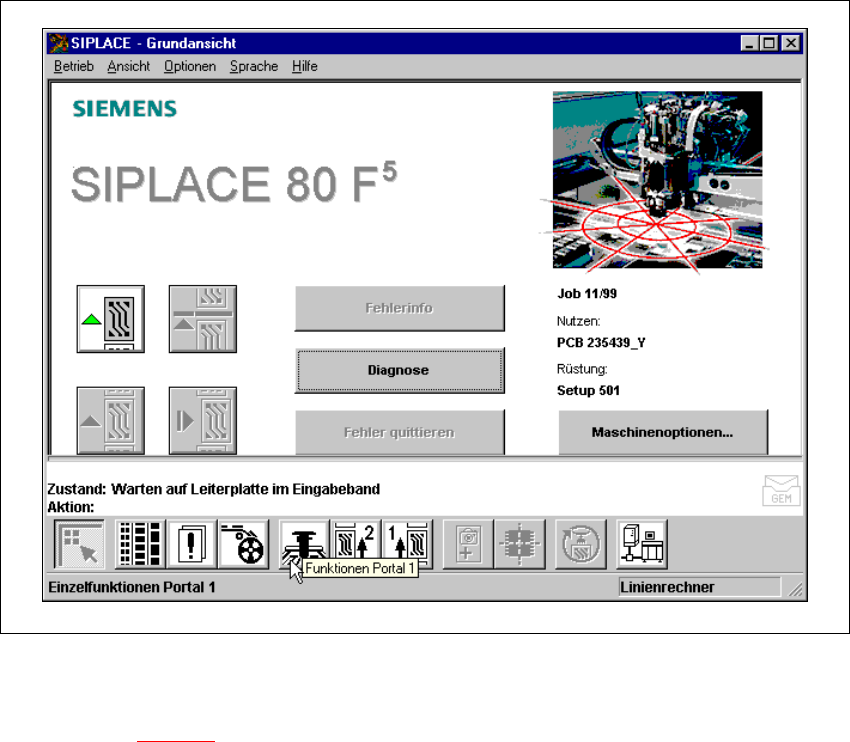Viewport: 850px width, 742px height.
Task: Click the board icon with play arrow
Action: click(x=203, y=420)
